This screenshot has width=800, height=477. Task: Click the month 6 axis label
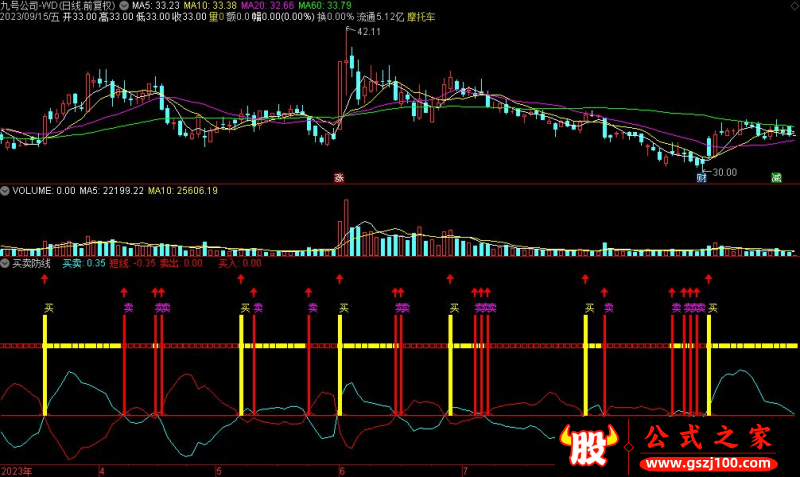click(342, 471)
